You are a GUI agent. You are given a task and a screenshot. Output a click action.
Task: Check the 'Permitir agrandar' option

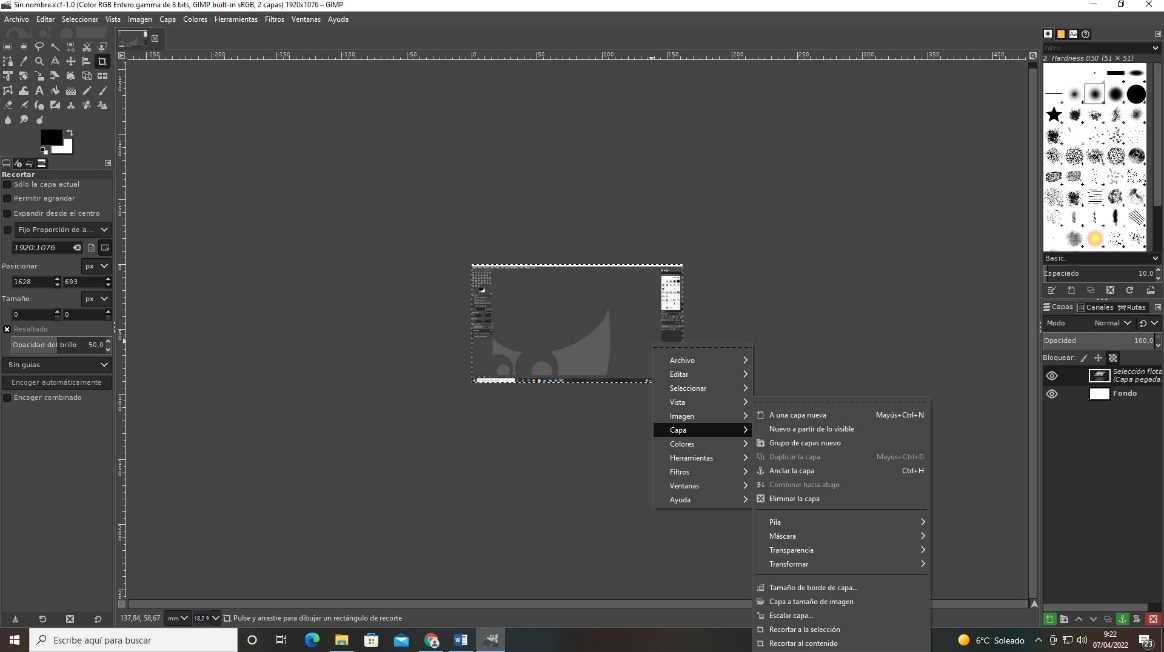[x=7, y=198]
